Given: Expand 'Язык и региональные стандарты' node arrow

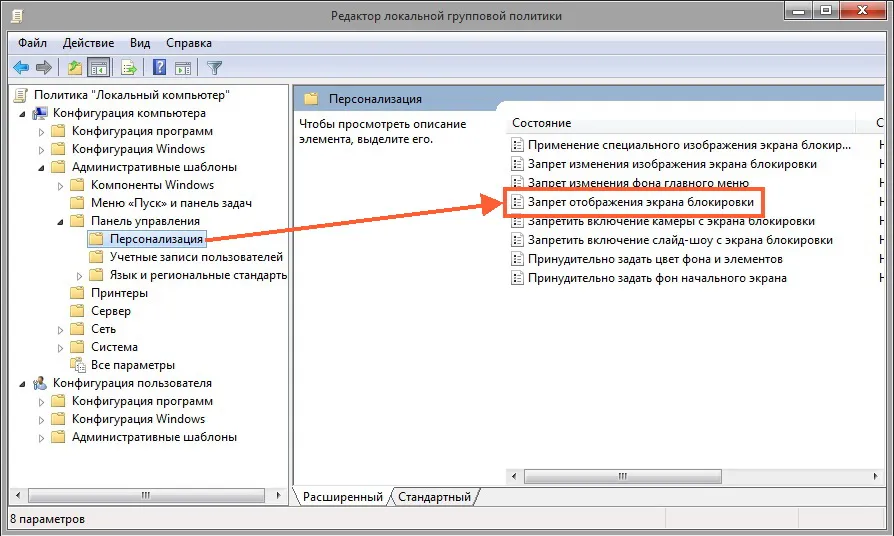Looking at the screenshot, I should (79, 276).
